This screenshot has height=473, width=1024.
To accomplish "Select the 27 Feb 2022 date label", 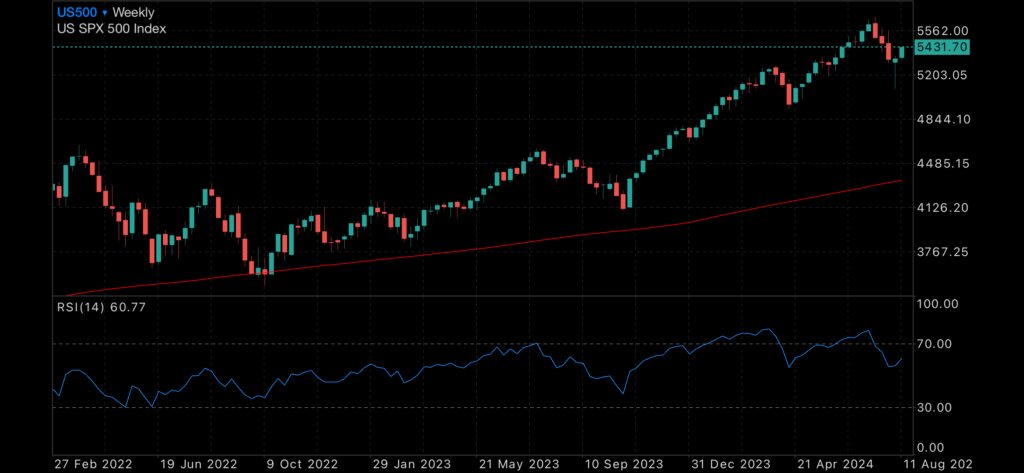I will click(93, 465).
